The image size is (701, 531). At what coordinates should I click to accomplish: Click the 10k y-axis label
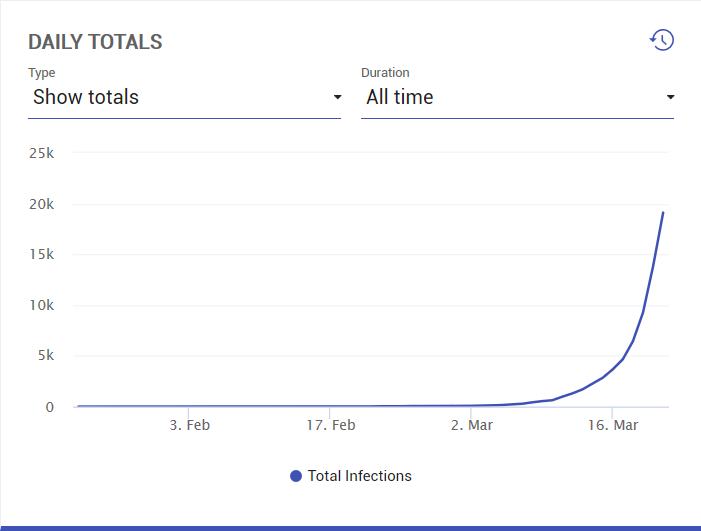pos(41,305)
